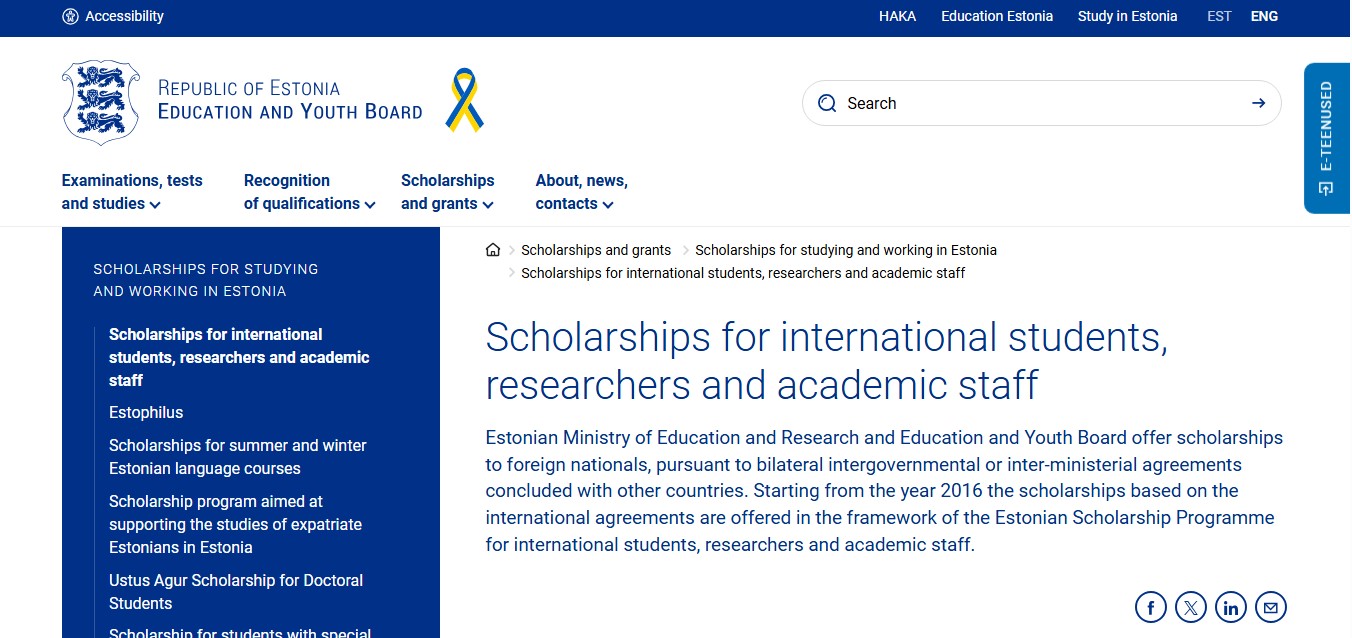Share the page on X
The width and height of the screenshot is (1352, 638).
[x=1191, y=607]
